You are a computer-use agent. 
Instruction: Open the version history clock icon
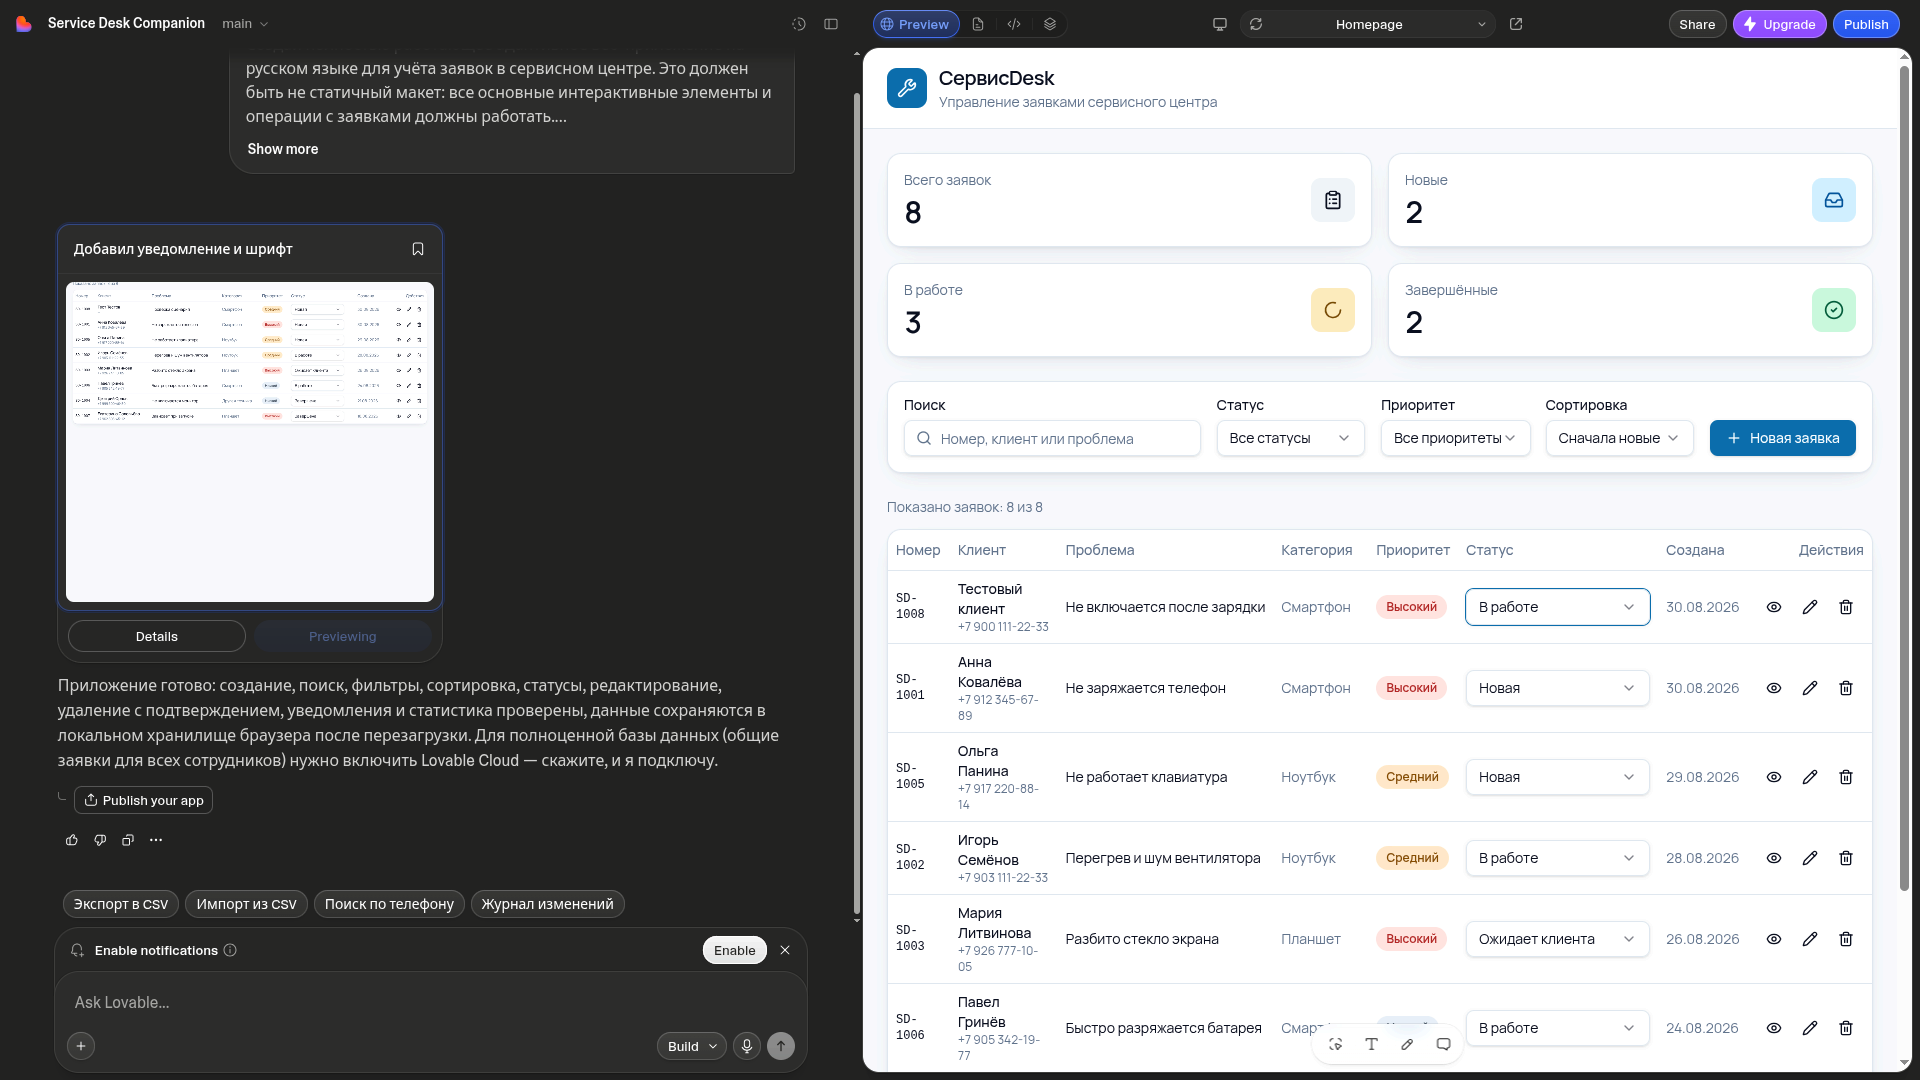[x=799, y=24]
